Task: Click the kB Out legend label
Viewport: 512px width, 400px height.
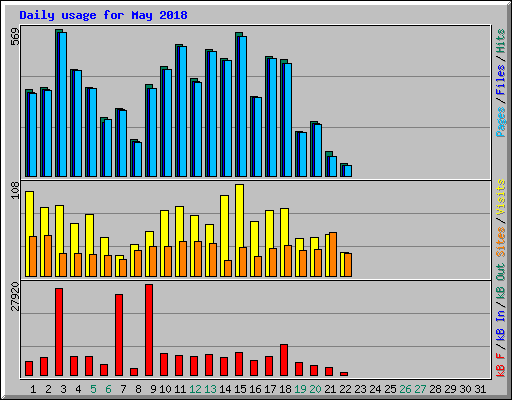Action: coord(501,282)
